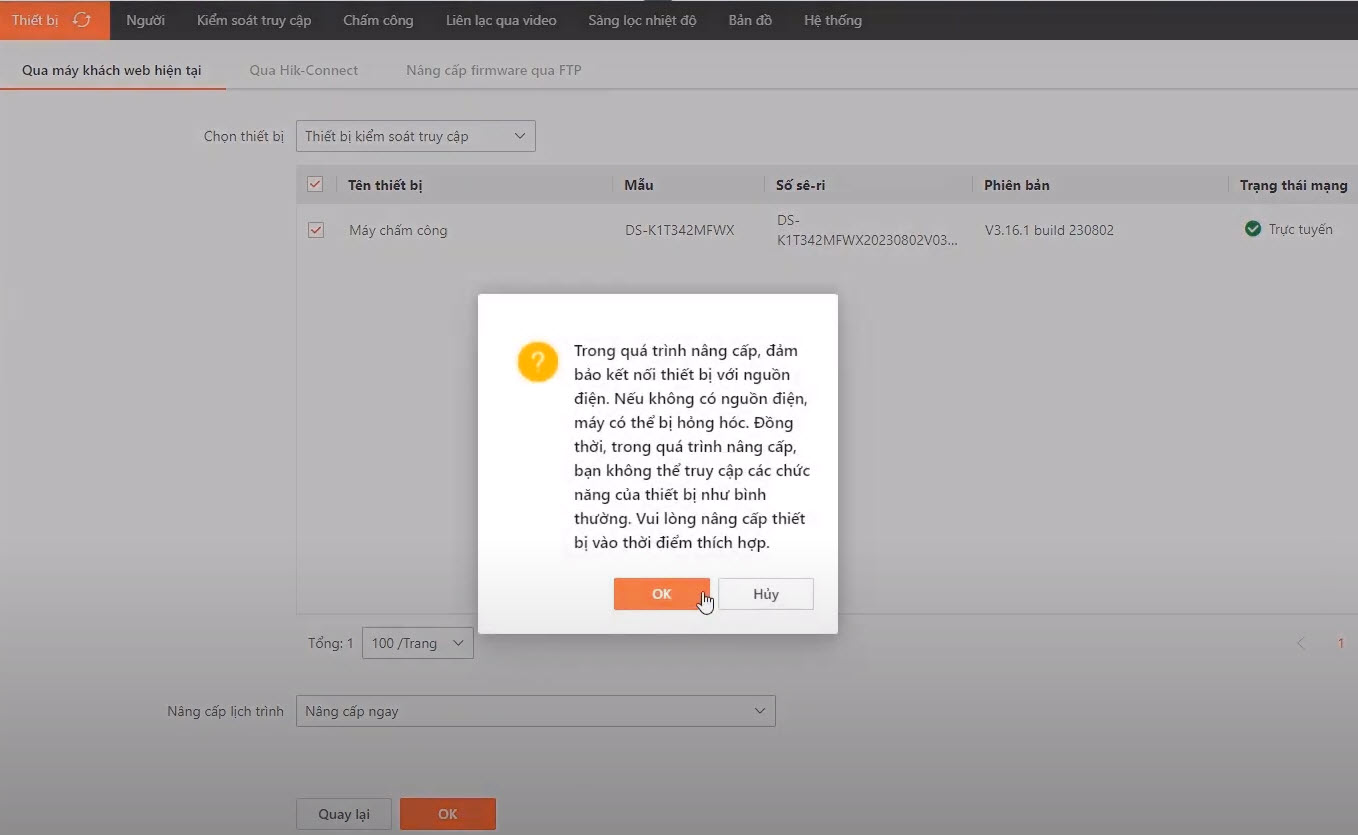
Task: Open the Chọn thiết bị dropdown
Action: pyautogui.click(x=415, y=136)
